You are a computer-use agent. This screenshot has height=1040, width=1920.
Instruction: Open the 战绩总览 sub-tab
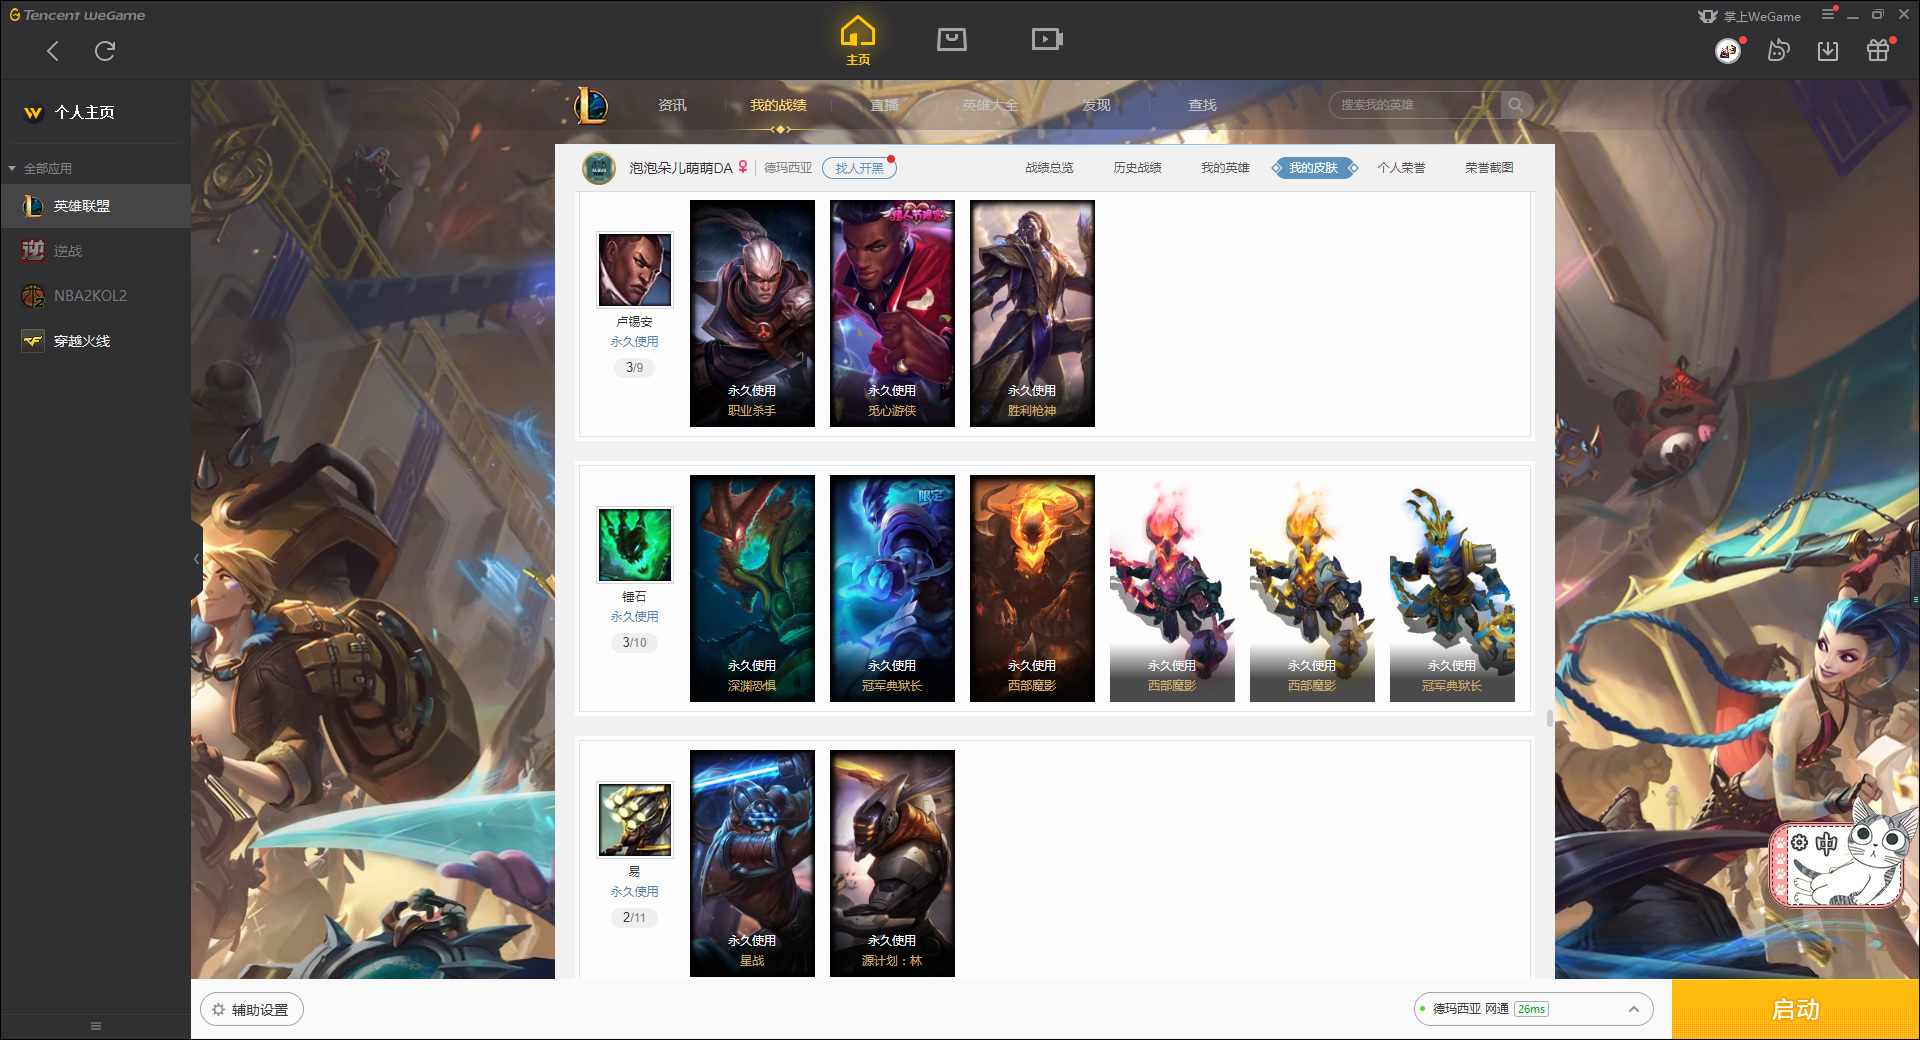[x=1049, y=168]
